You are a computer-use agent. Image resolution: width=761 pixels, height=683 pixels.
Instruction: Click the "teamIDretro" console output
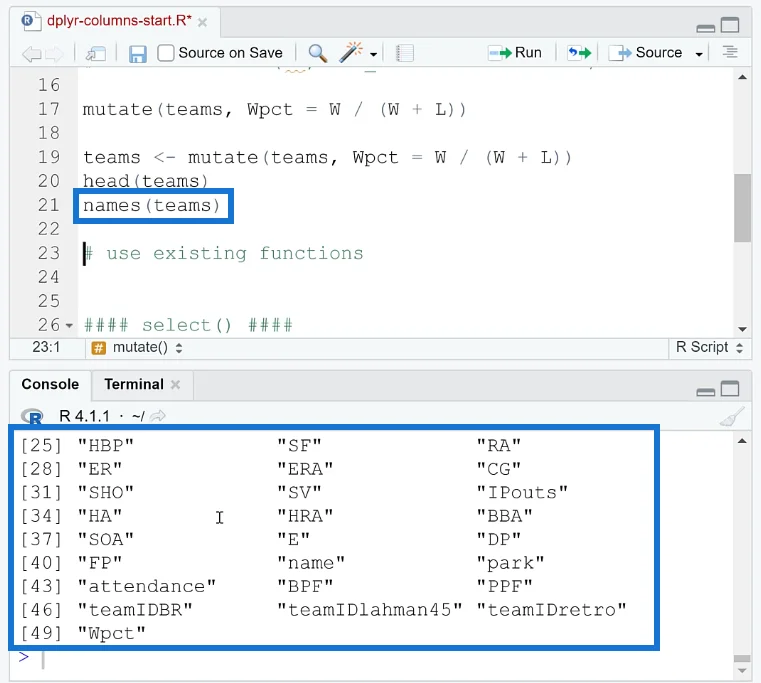point(551,610)
